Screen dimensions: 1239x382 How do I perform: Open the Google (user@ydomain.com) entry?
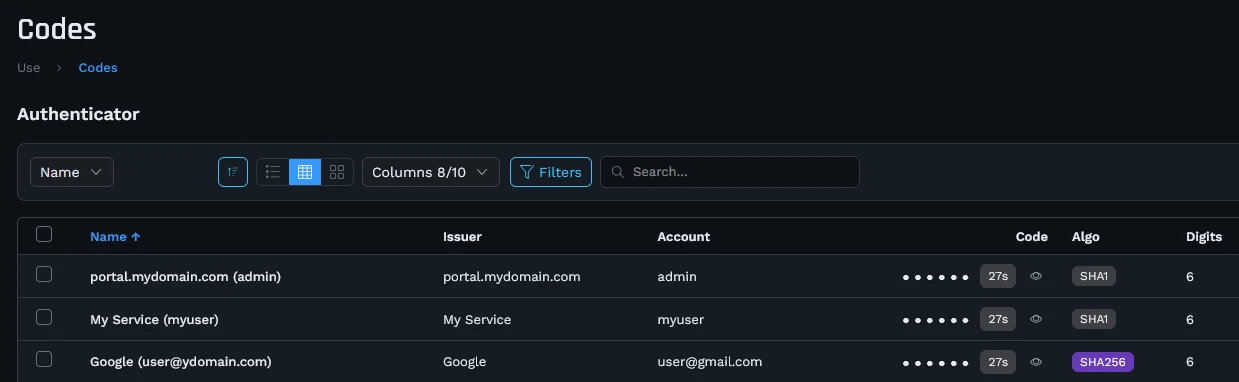(181, 362)
